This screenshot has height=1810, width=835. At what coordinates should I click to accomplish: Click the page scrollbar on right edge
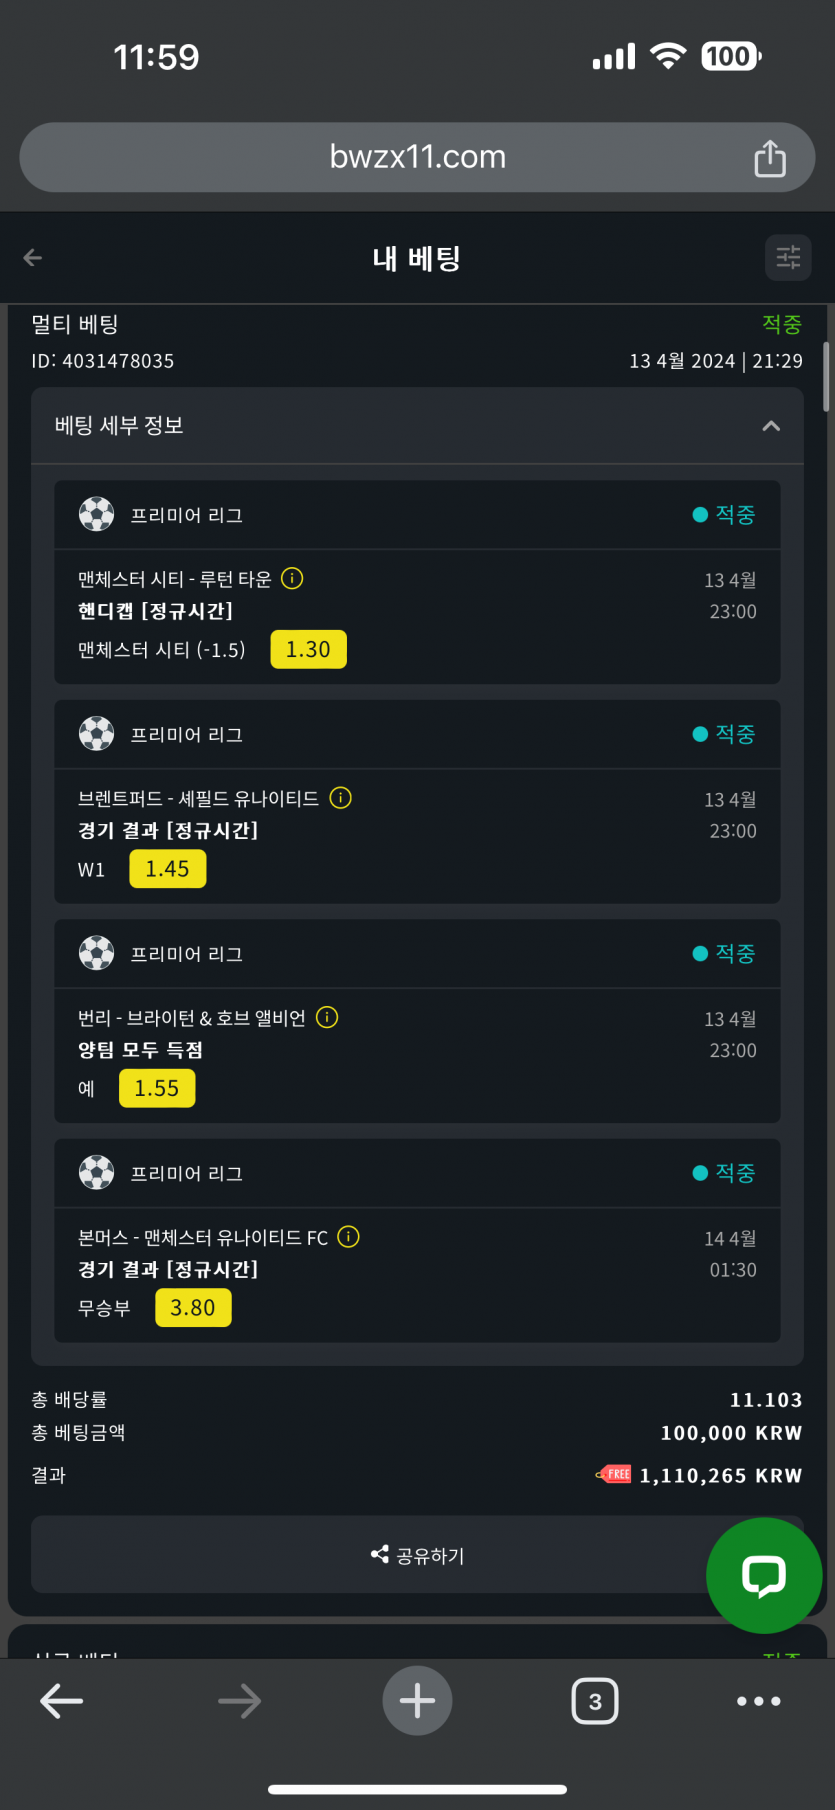click(x=826, y=377)
